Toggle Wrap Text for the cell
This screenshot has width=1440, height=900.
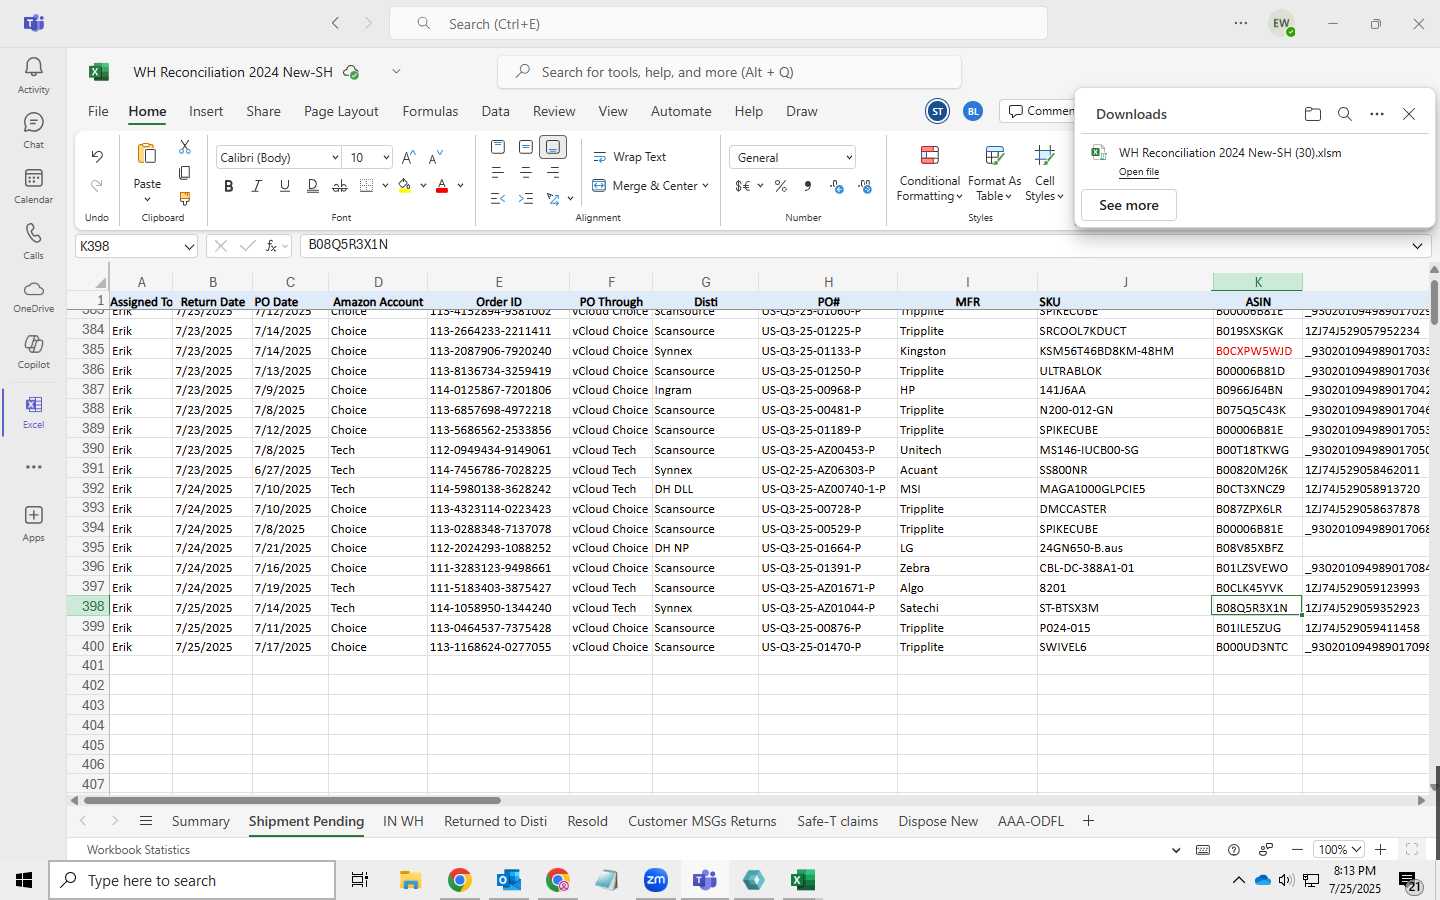pos(629,157)
